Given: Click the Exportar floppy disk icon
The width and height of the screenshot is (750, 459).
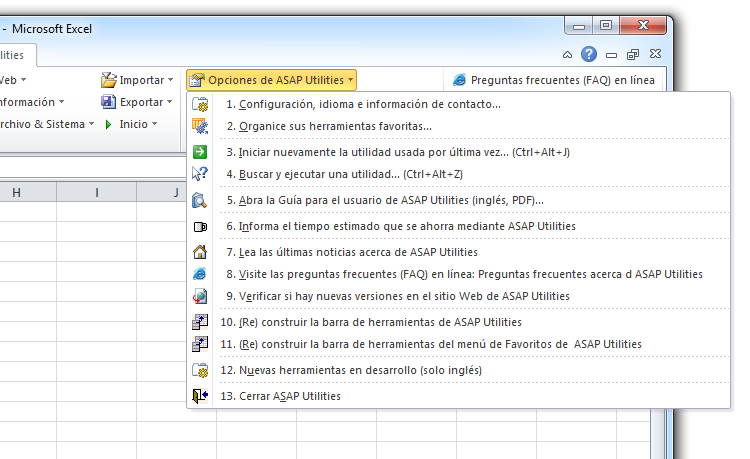Looking at the screenshot, I should point(108,102).
